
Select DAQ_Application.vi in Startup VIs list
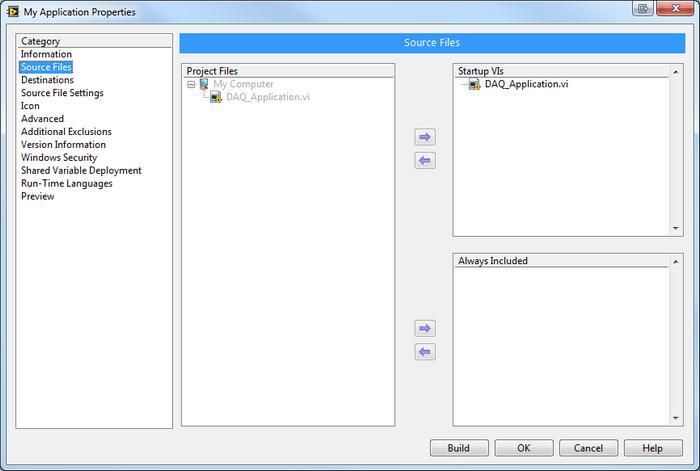point(526,84)
